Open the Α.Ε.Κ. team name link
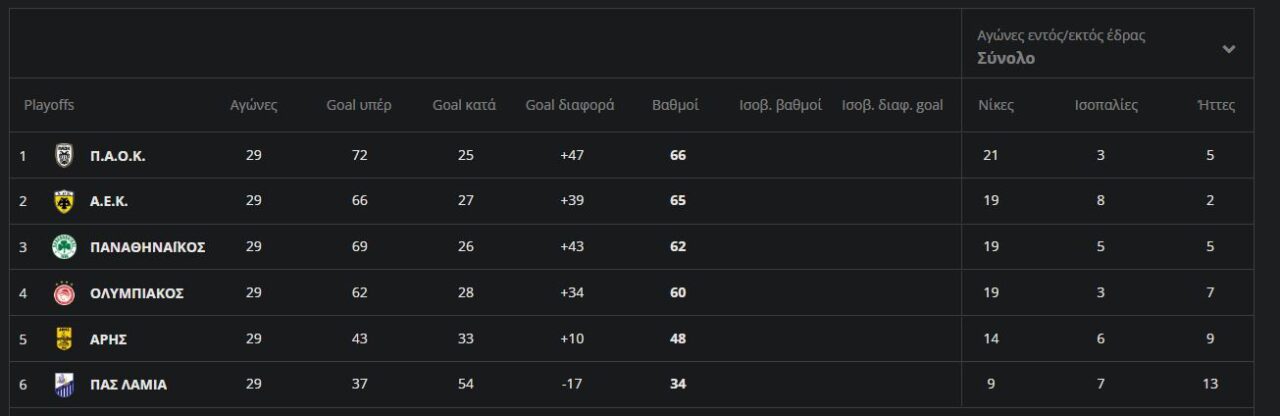This screenshot has width=1280, height=416. [x=109, y=201]
